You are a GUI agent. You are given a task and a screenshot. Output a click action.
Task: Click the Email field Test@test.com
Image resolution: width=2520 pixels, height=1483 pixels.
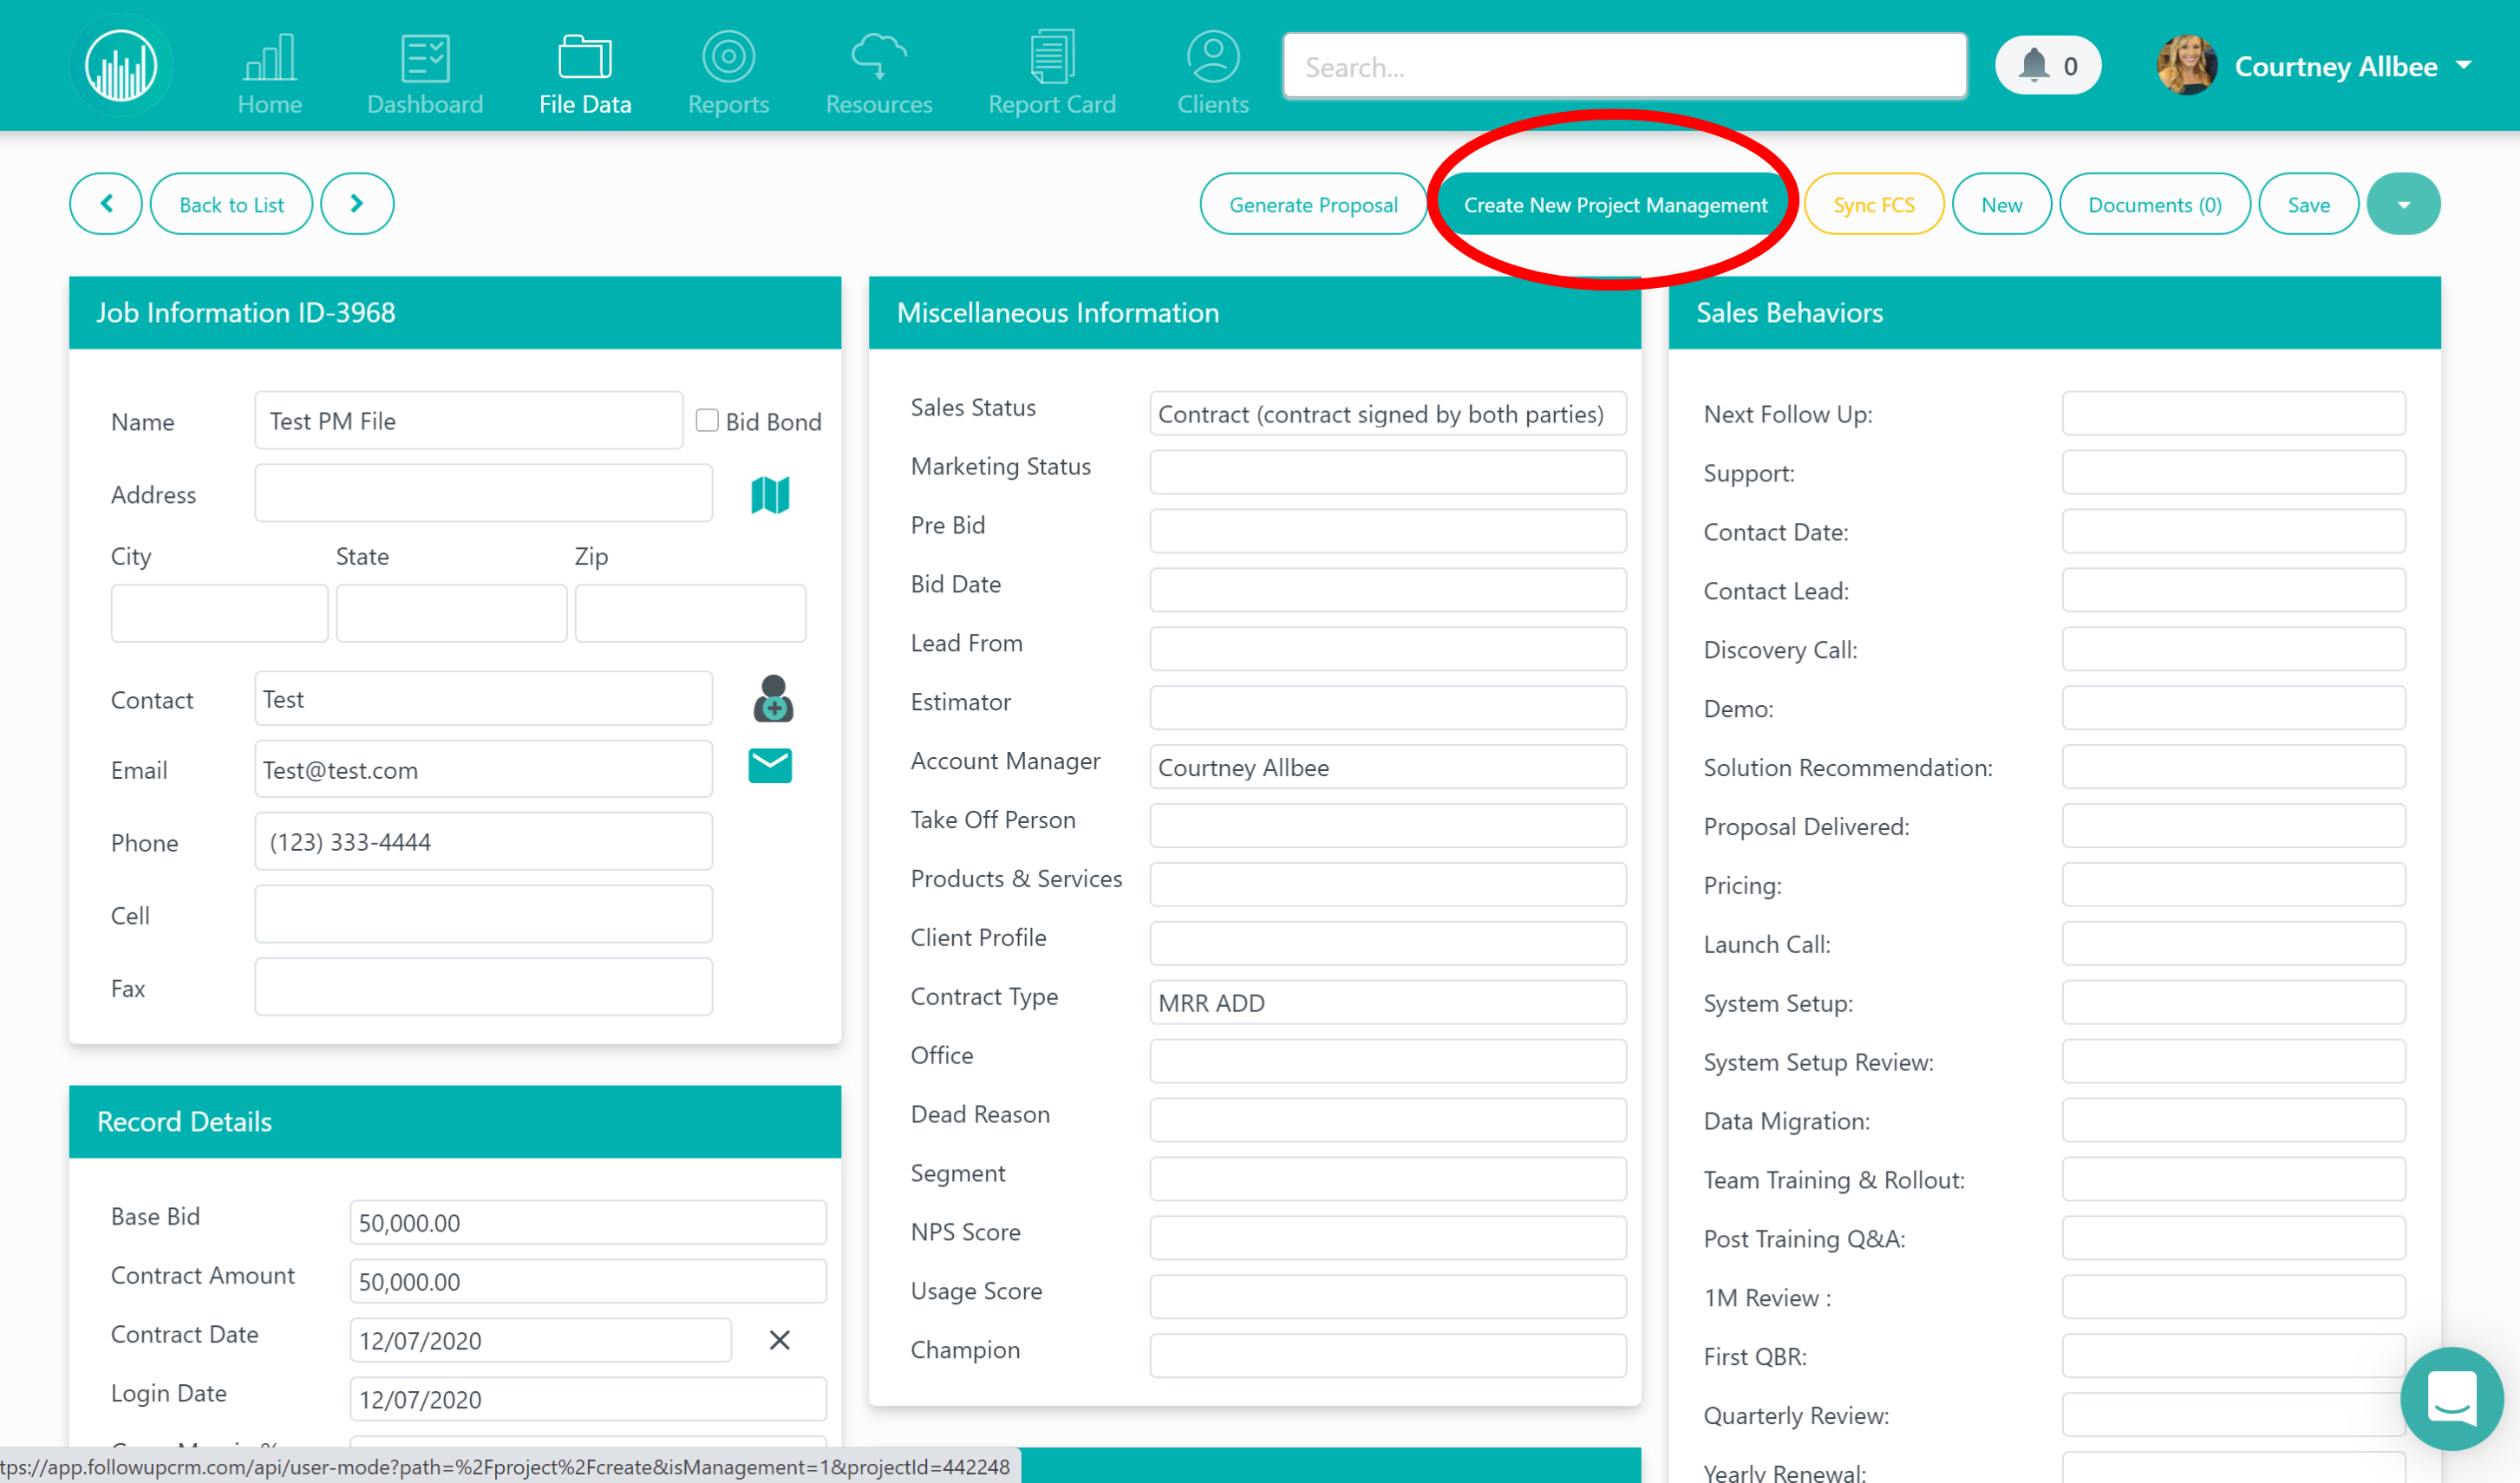pos(484,769)
